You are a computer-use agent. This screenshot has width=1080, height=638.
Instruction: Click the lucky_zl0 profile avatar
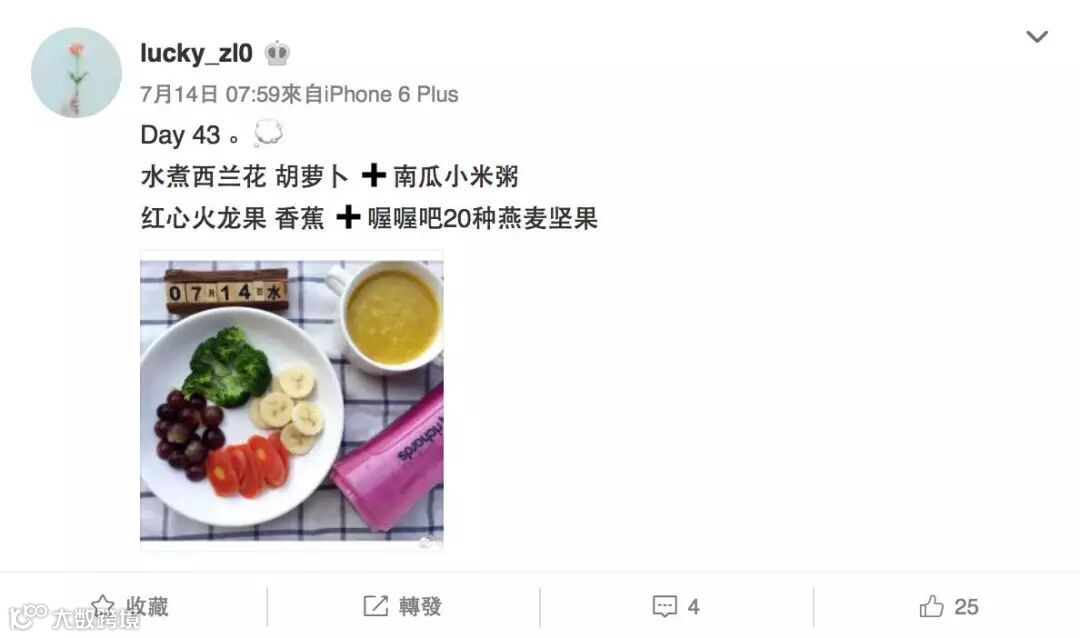(x=76, y=72)
